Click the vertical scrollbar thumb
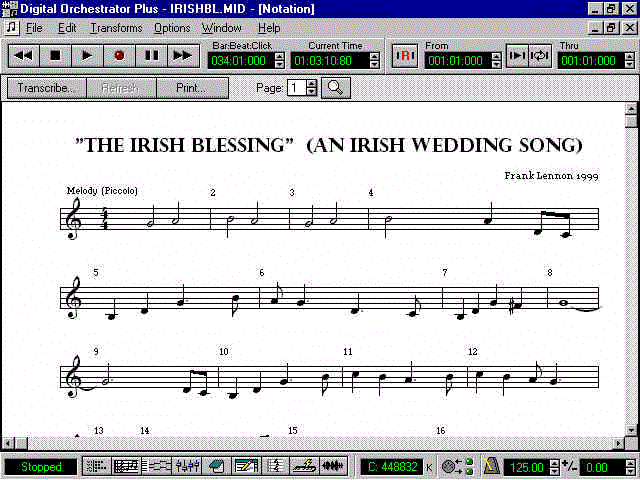This screenshot has width=640, height=480. tap(631, 120)
